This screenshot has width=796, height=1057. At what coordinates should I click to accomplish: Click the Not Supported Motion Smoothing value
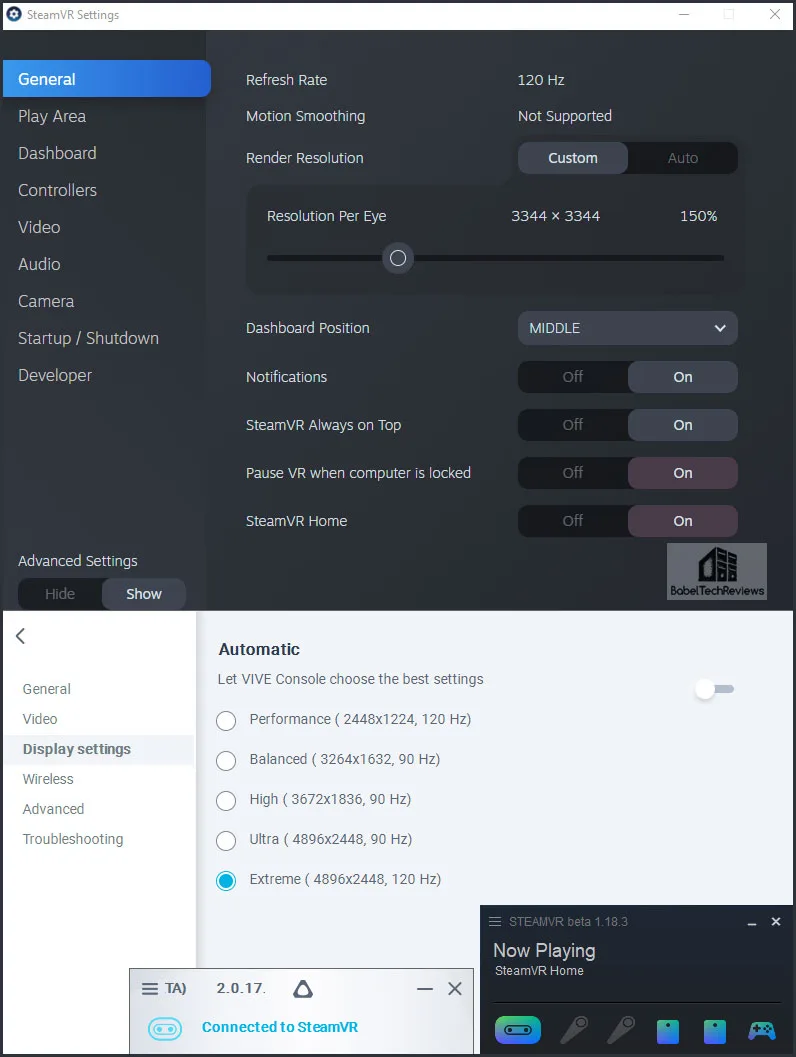tap(565, 116)
